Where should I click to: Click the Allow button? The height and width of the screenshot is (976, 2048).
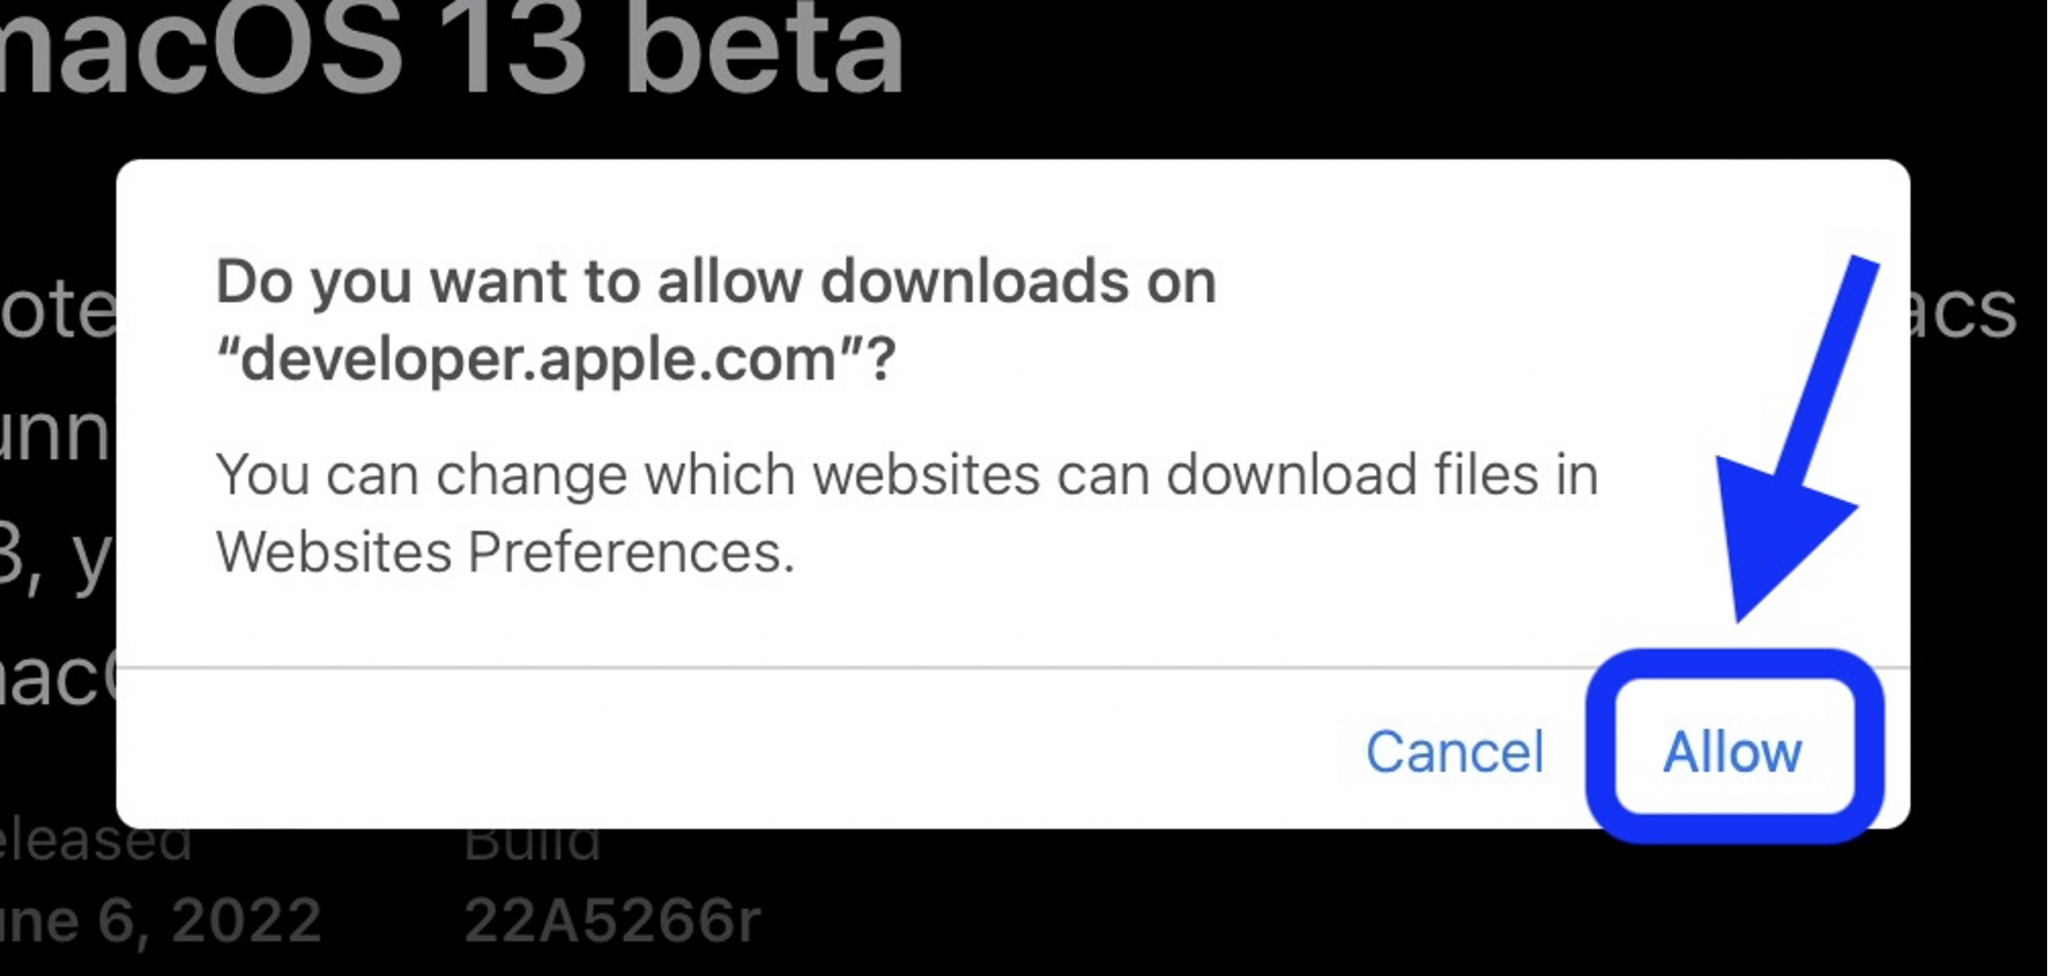(1732, 751)
